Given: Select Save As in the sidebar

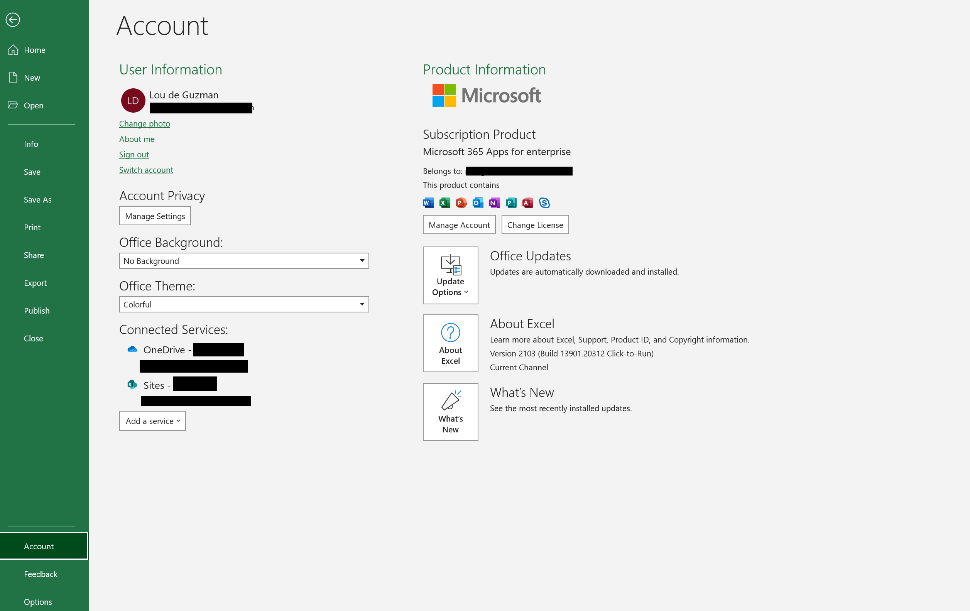Looking at the screenshot, I should pyautogui.click(x=38, y=200).
